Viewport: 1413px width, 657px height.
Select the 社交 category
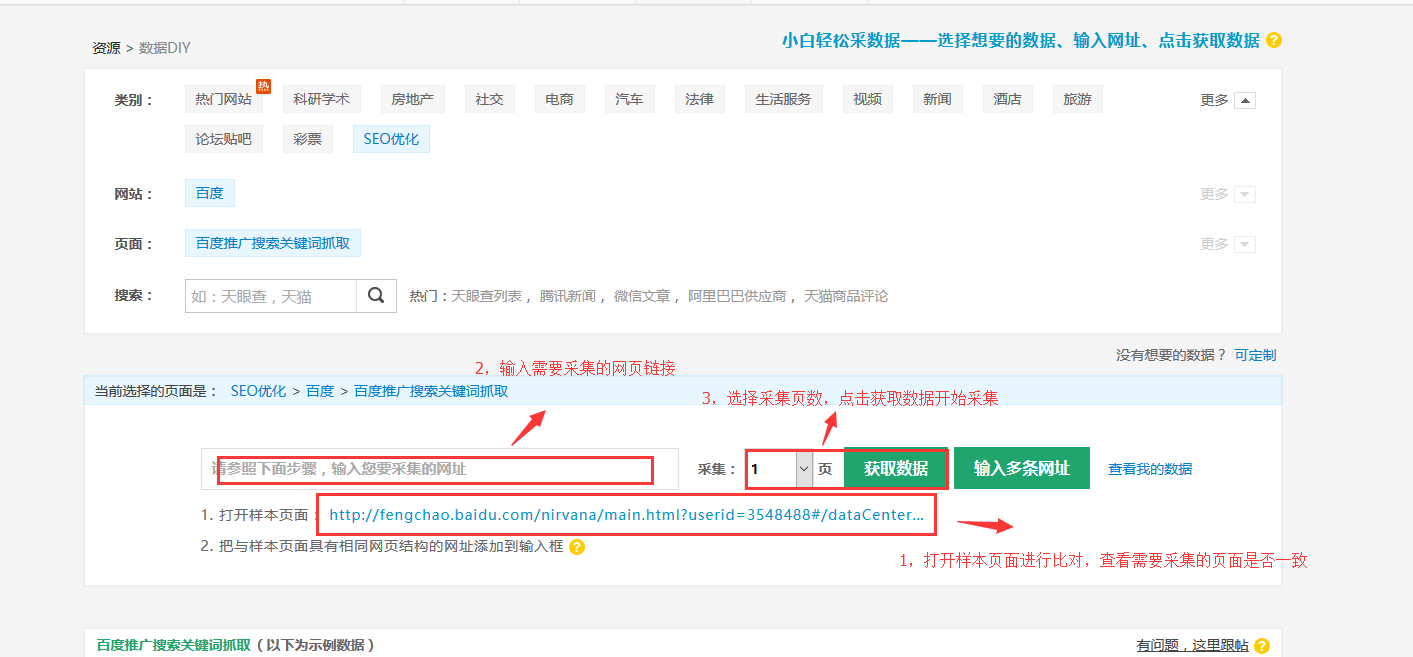[x=489, y=99]
